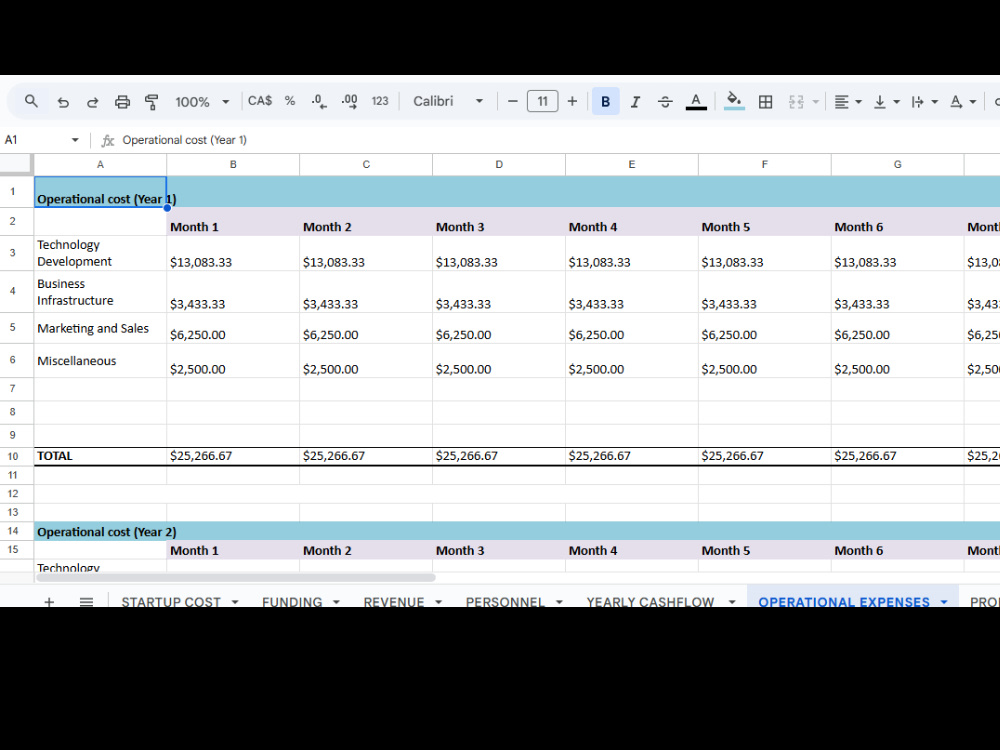The image size is (1000, 750).
Task: Select cell 'Operational cost (Year 1)'
Action: (100, 192)
